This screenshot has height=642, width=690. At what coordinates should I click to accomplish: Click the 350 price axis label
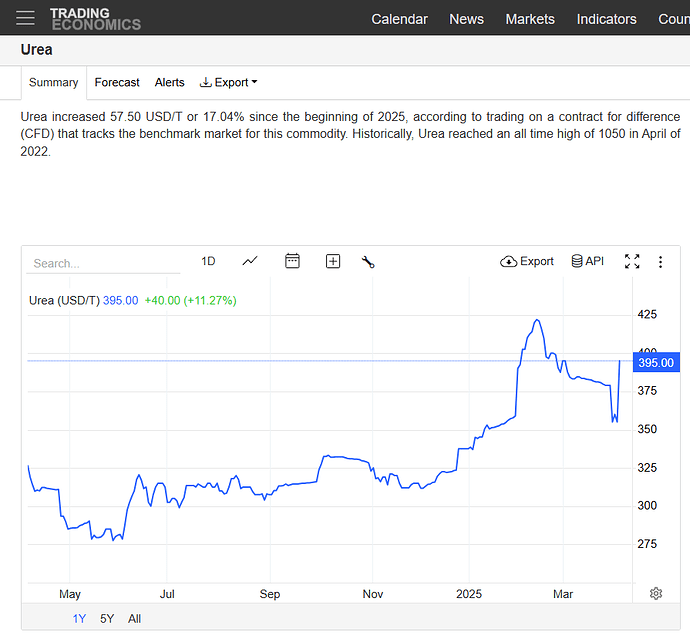click(x=647, y=429)
